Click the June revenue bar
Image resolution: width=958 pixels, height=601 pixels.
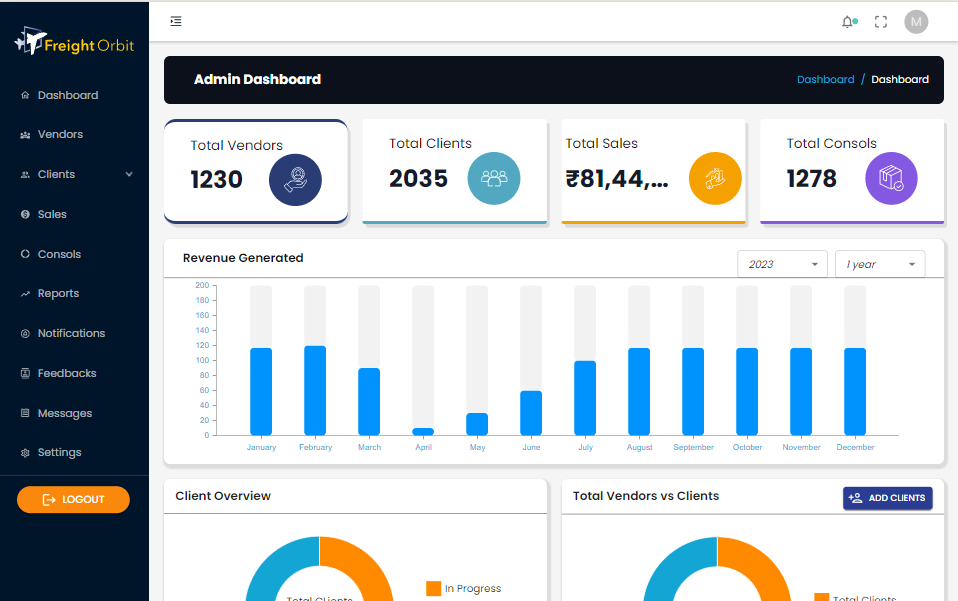[x=531, y=413]
